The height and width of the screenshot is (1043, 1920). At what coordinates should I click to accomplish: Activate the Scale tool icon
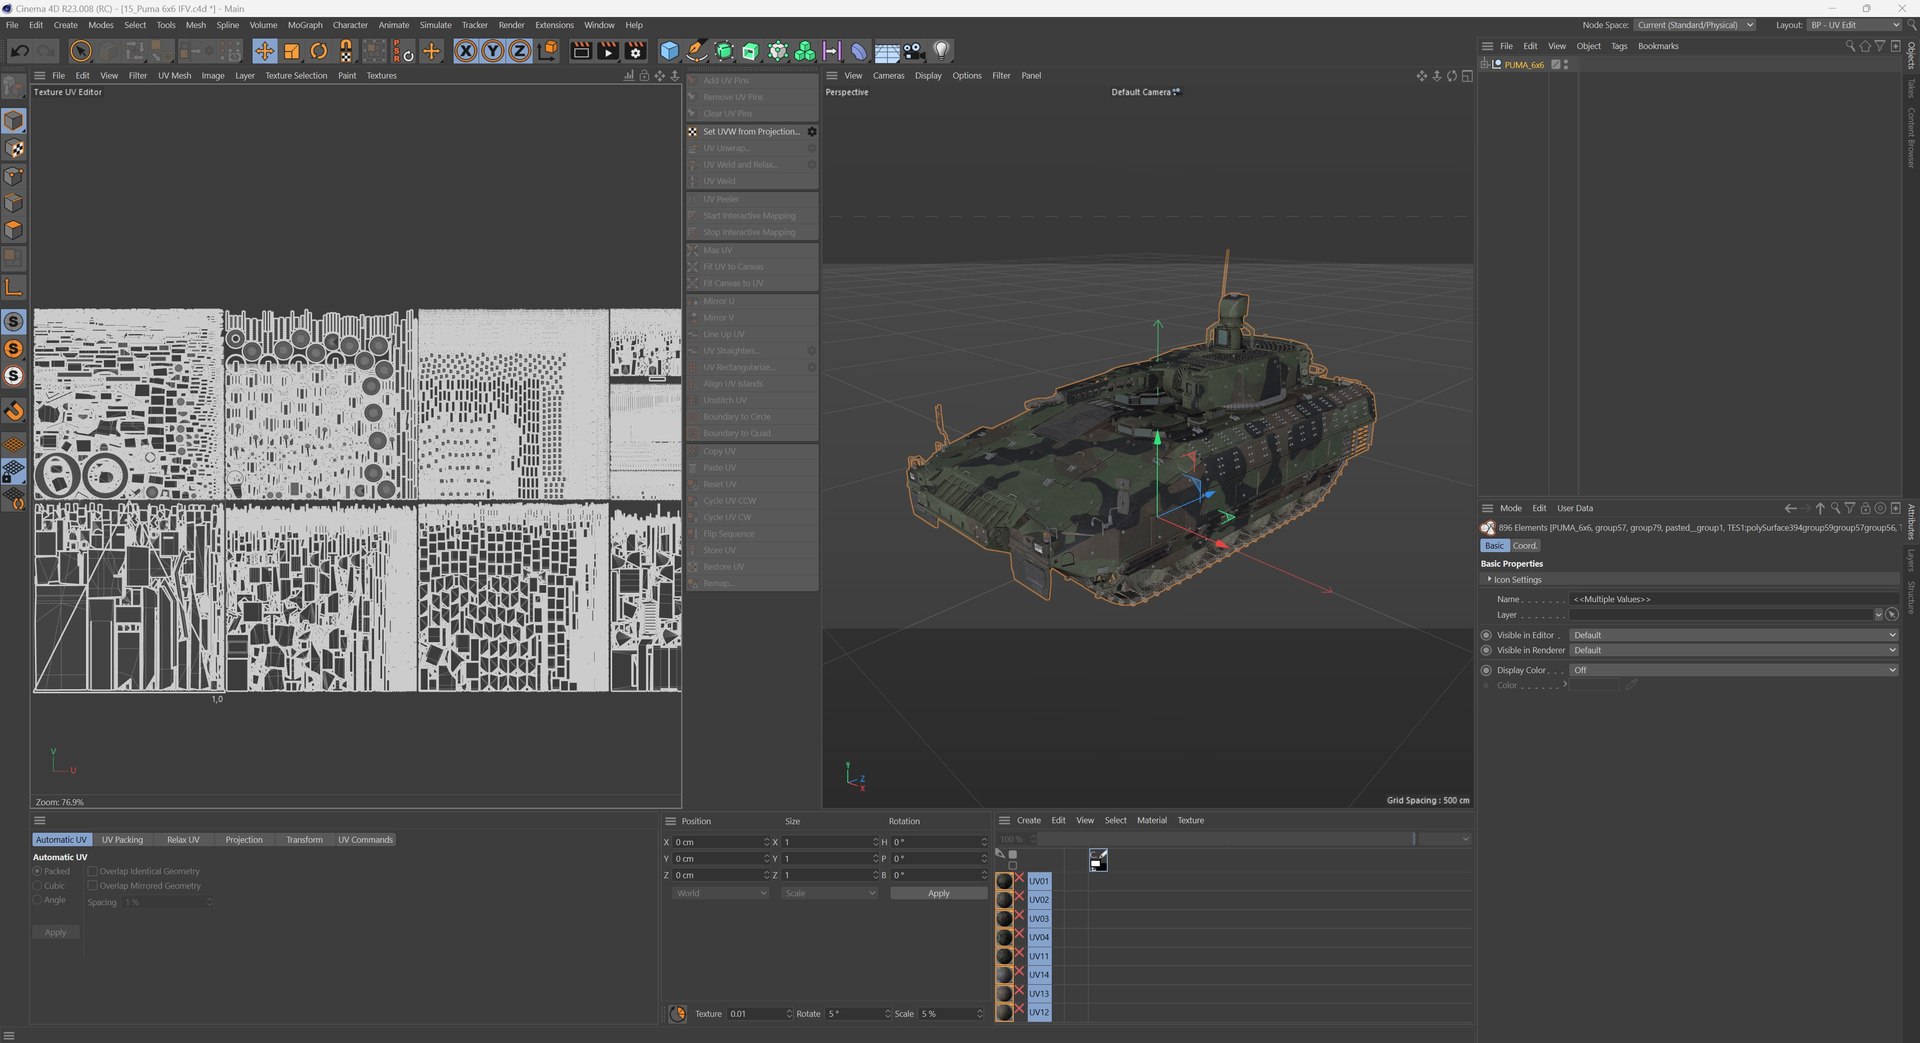(292, 51)
